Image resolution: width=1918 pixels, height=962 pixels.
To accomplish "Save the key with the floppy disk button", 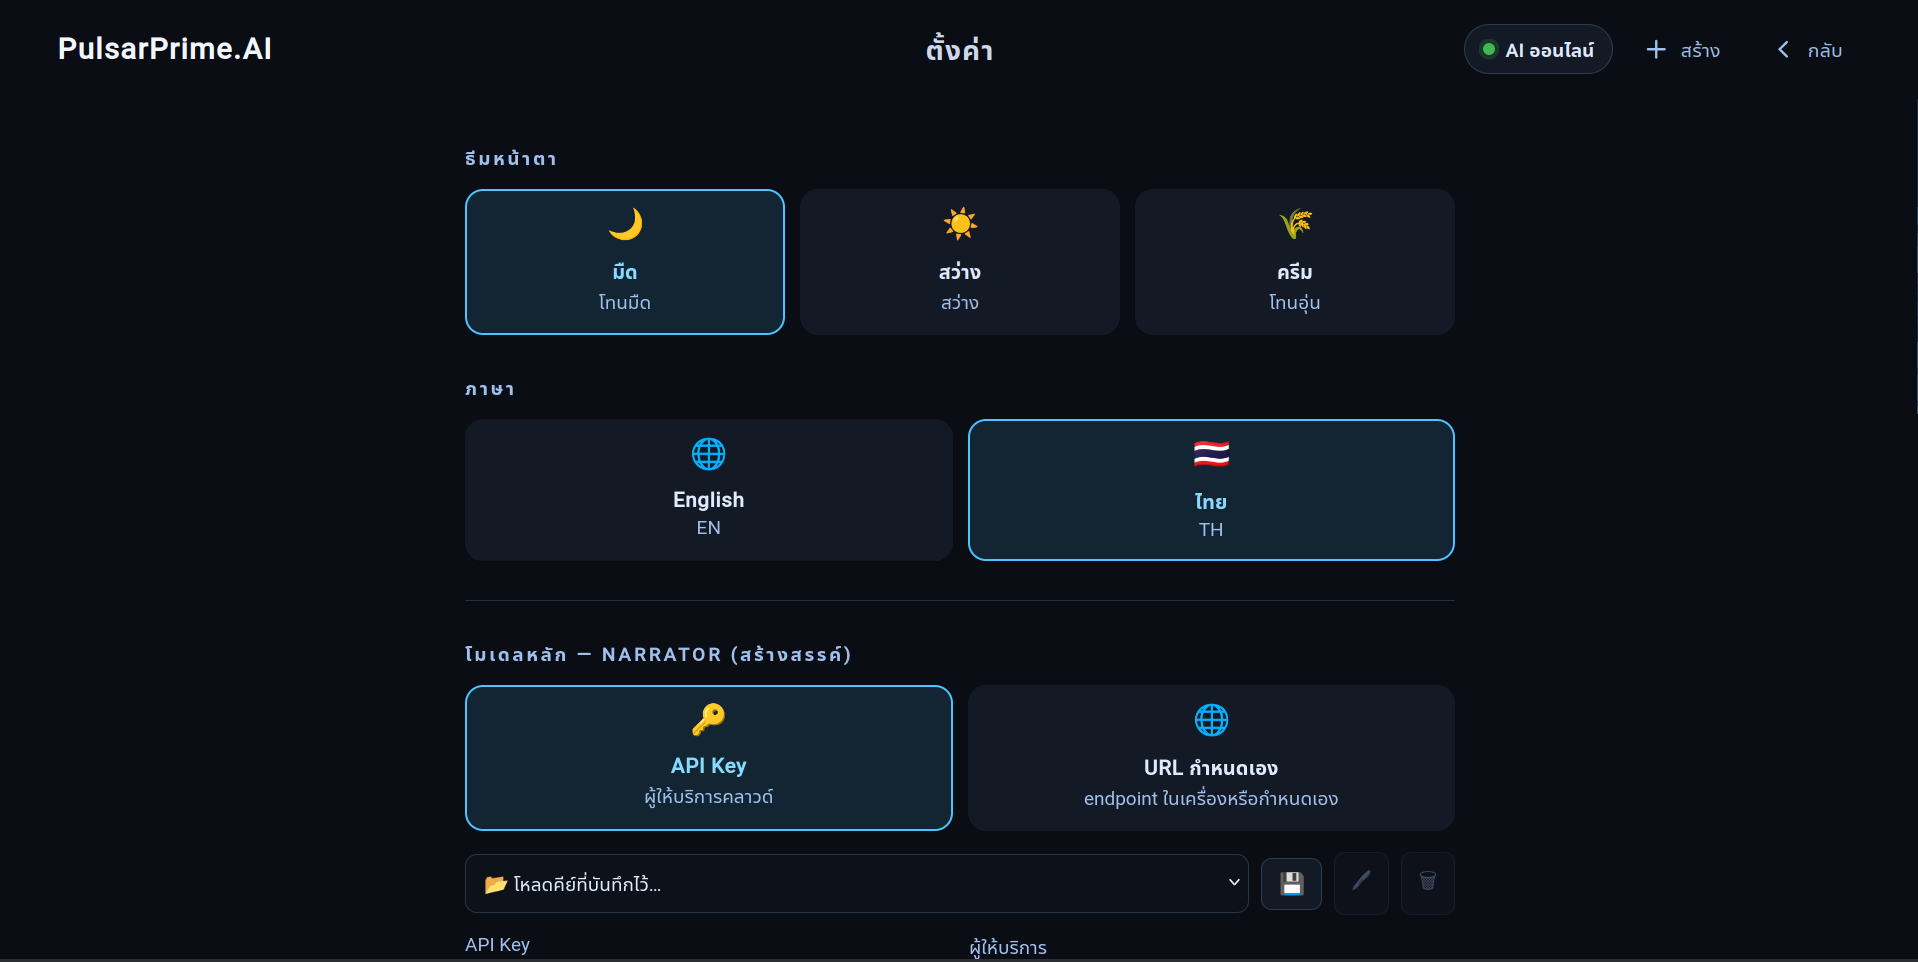I will pos(1291,884).
